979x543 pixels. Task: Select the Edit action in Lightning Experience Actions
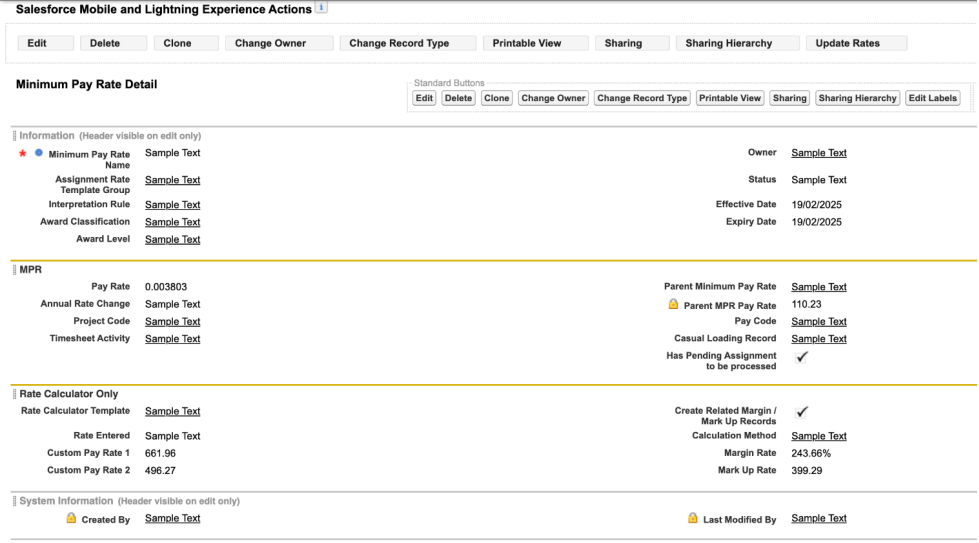pyautogui.click(x=46, y=43)
